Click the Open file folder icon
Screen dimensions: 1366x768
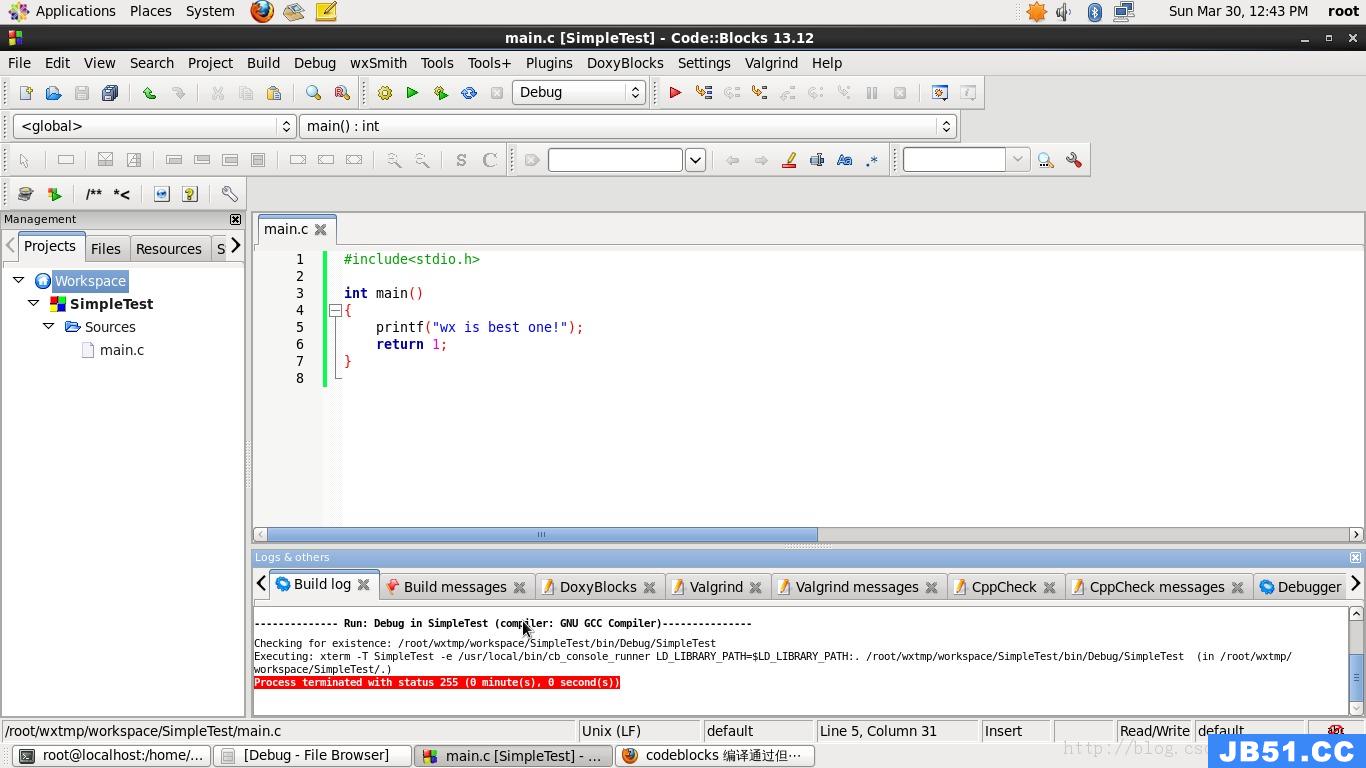click(x=54, y=93)
